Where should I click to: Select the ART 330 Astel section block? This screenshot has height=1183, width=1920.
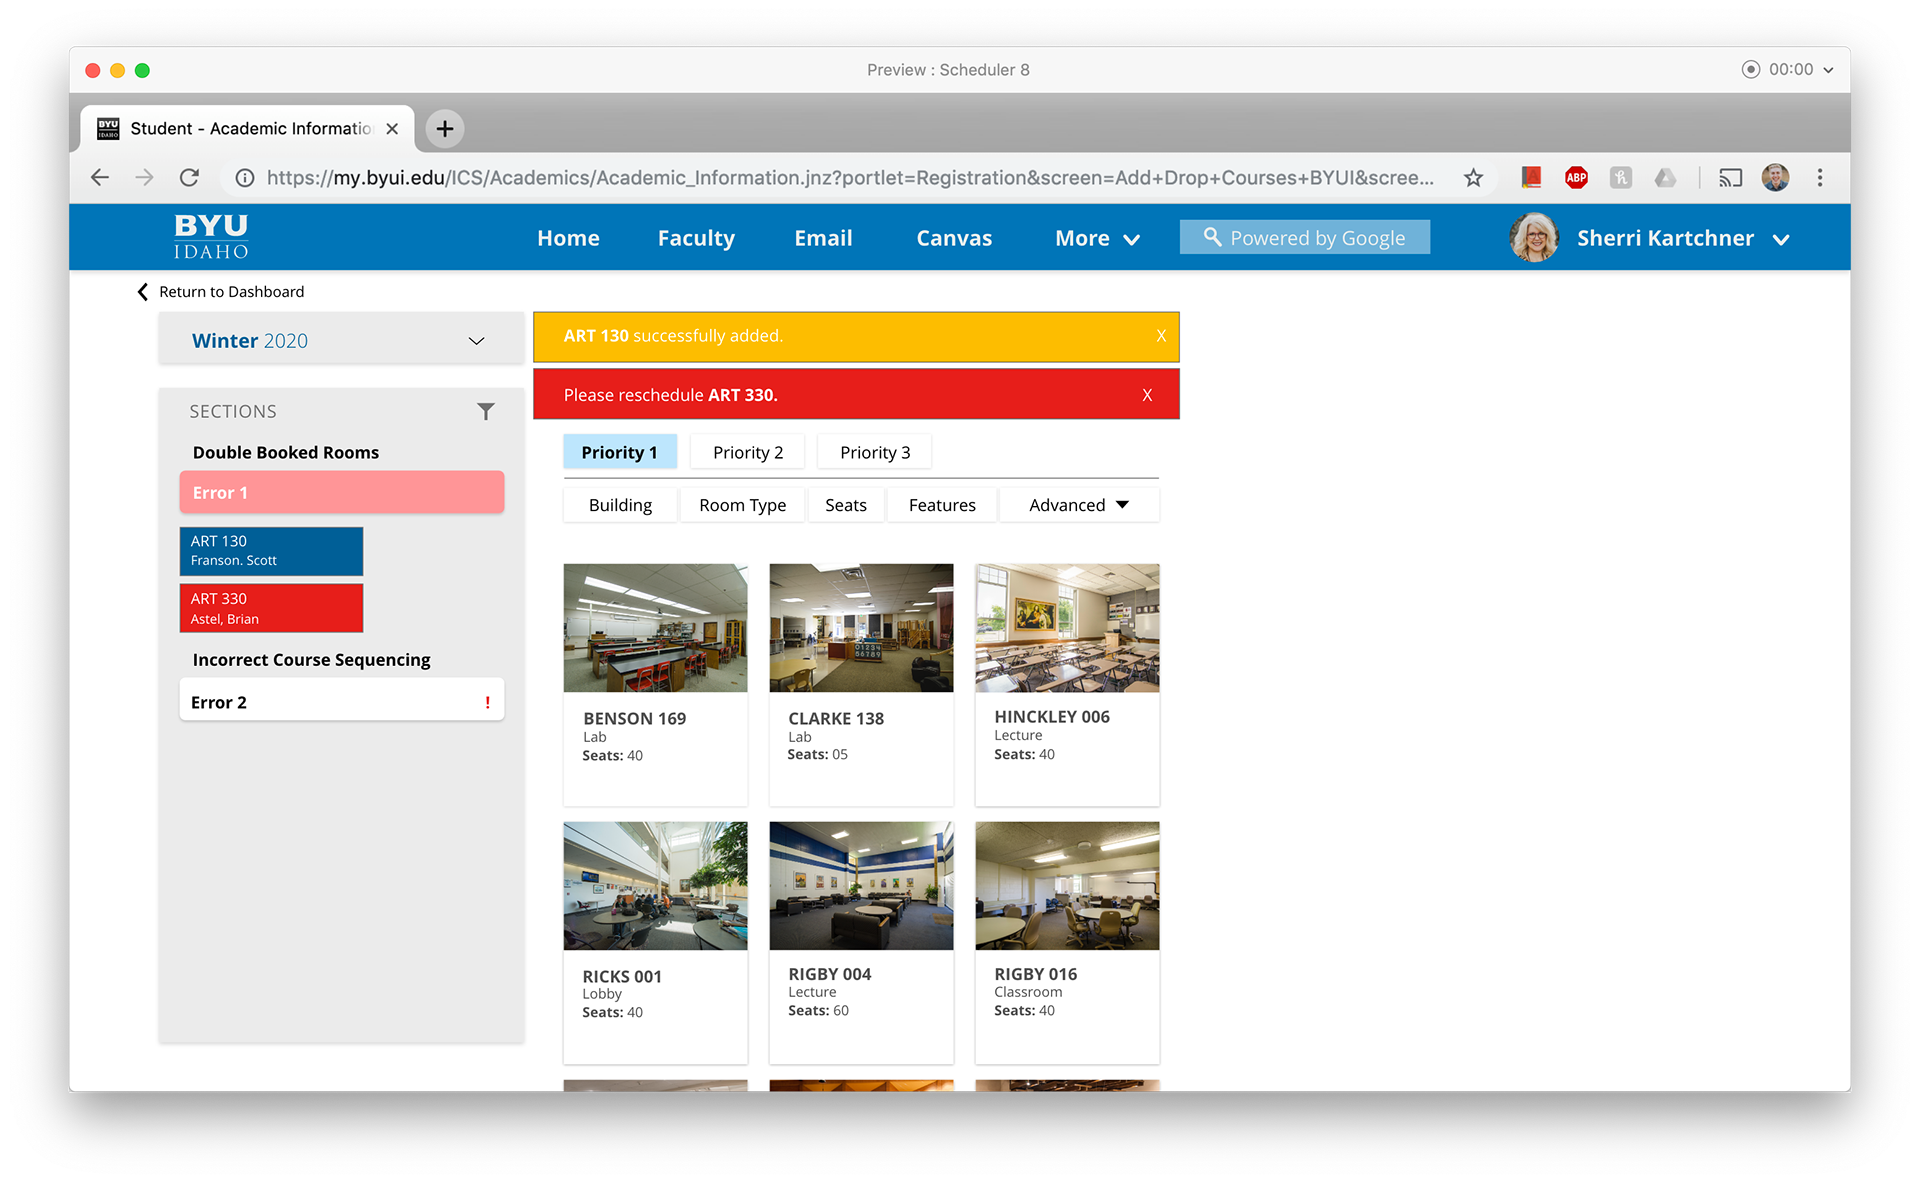271,608
